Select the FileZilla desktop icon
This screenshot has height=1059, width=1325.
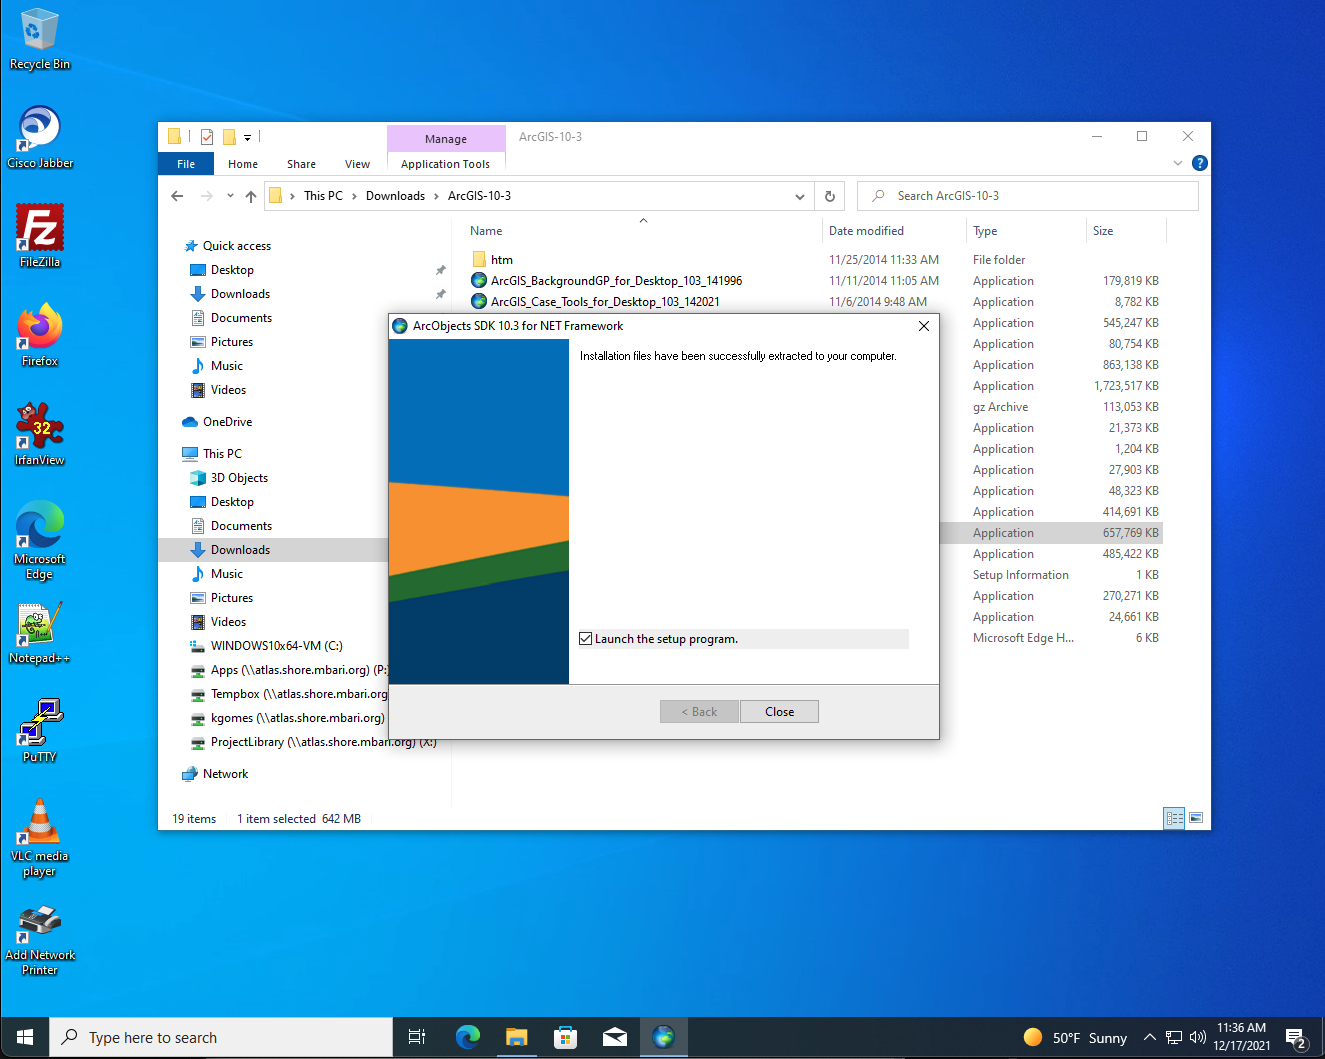[40, 236]
